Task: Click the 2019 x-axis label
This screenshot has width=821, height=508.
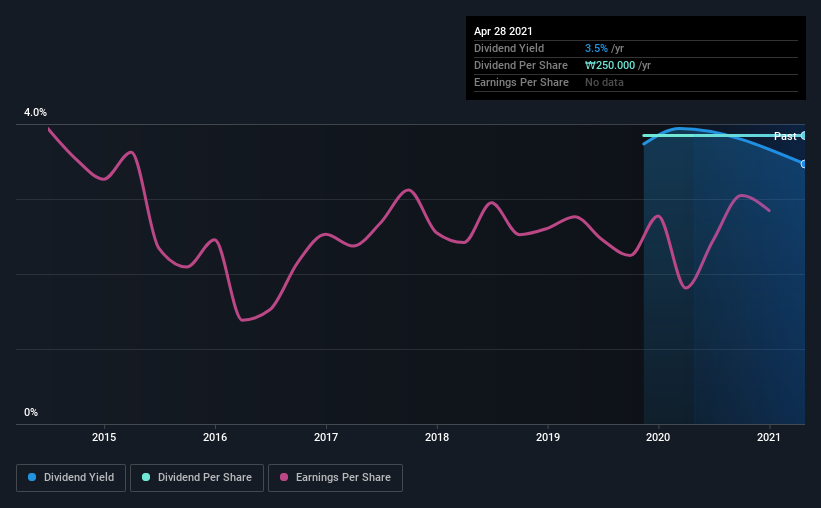Action: 548,437
